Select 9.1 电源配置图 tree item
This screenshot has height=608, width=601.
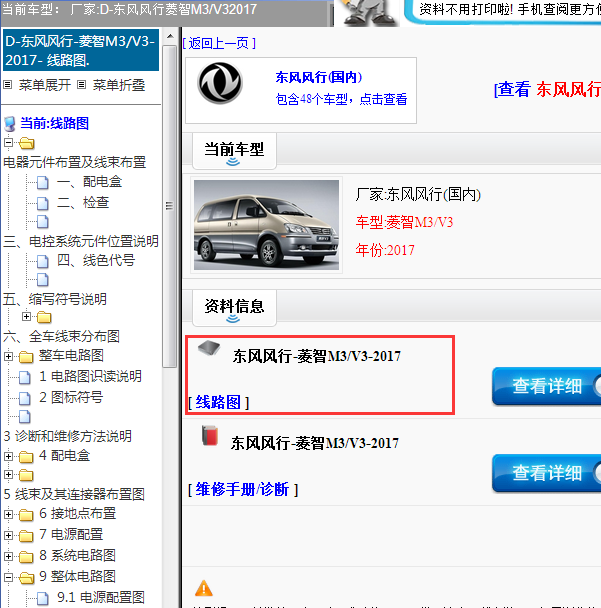101,597
